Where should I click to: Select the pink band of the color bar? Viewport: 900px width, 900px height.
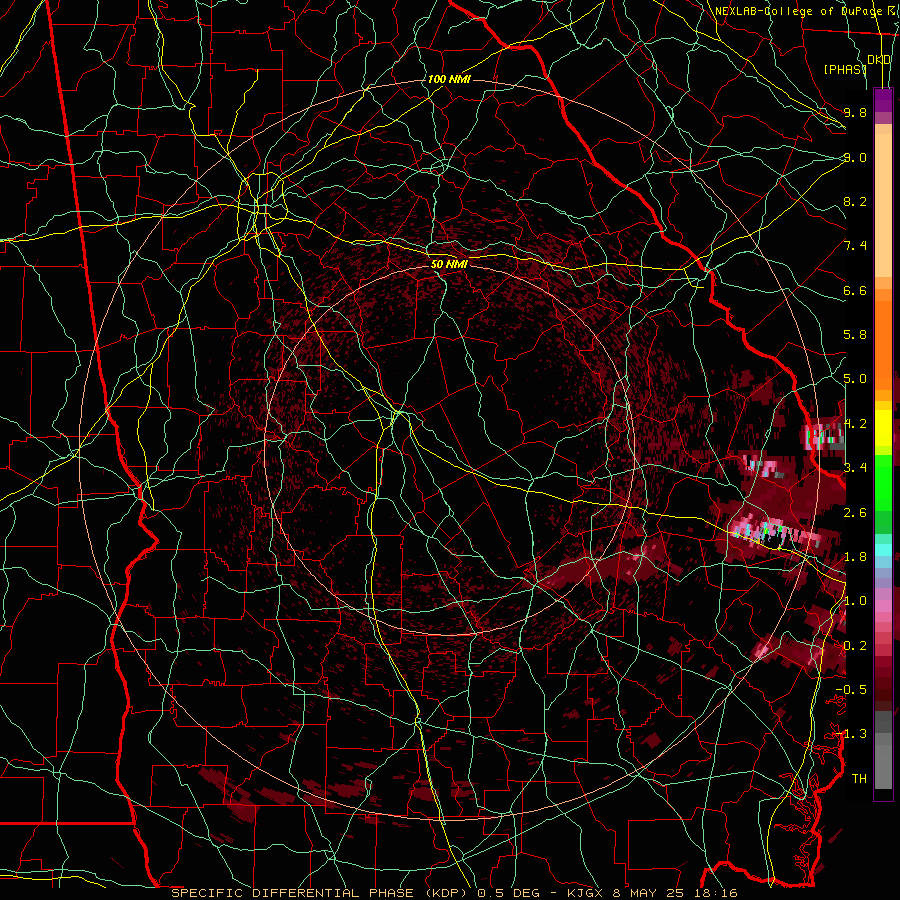(883, 606)
